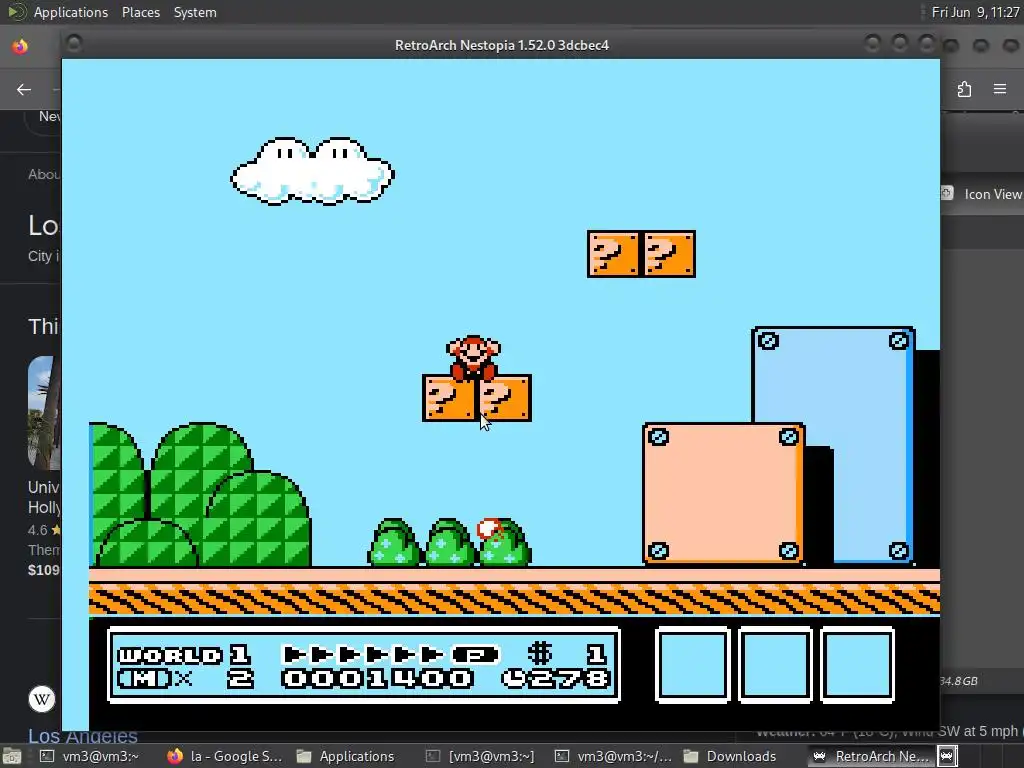Image resolution: width=1024 pixels, height=768 pixels.
Task: Open the Applications menu in top panel
Action: (71, 12)
